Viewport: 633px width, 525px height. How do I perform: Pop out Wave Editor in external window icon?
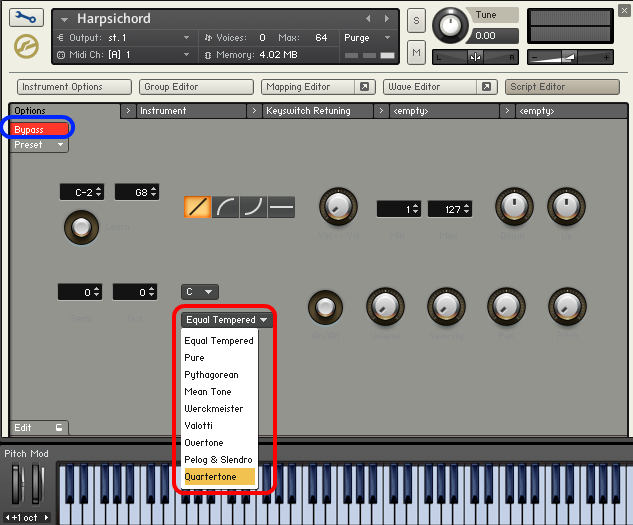(486, 87)
